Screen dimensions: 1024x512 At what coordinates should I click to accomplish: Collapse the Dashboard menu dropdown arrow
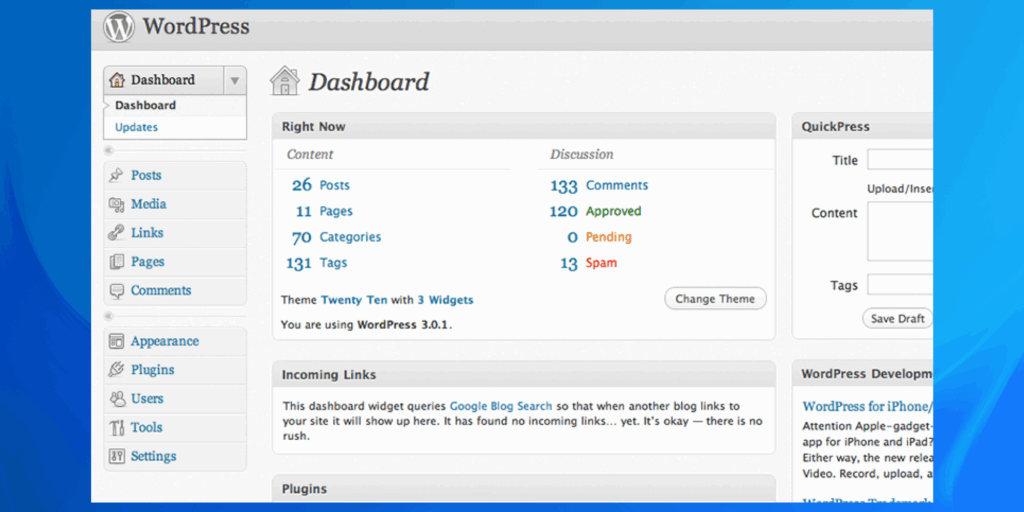(234, 80)
